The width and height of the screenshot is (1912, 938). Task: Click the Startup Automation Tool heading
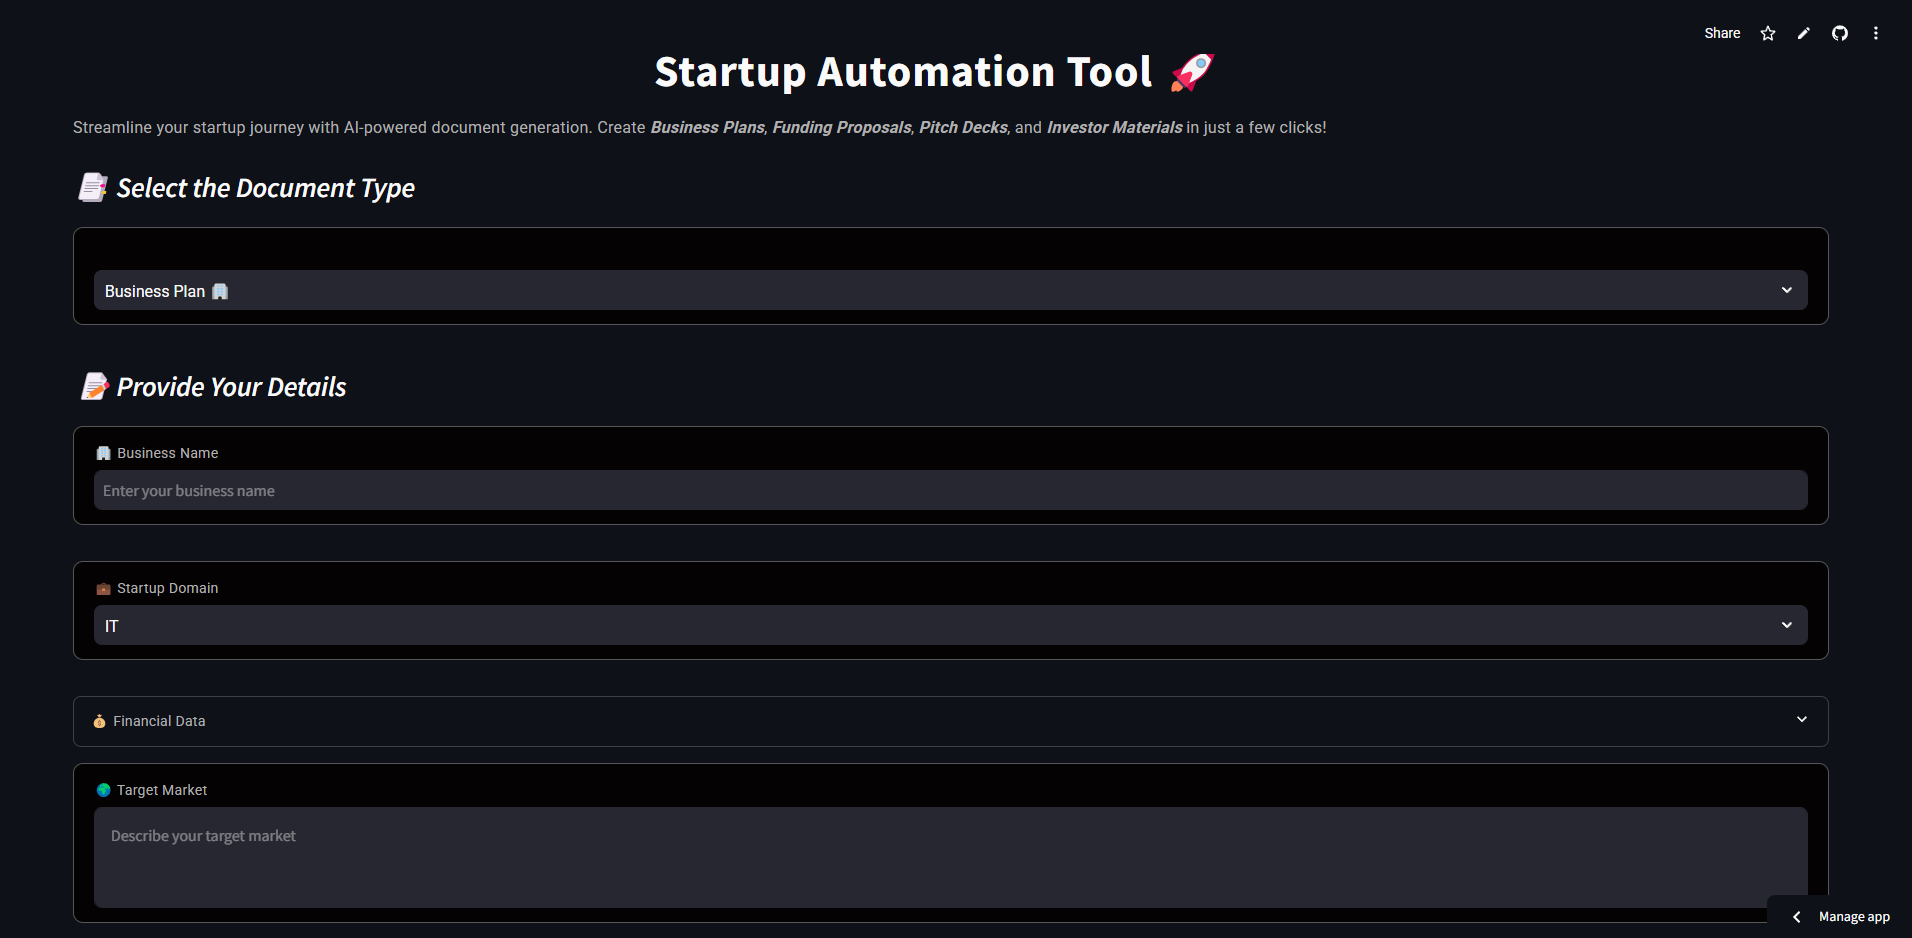pos(903,72)
